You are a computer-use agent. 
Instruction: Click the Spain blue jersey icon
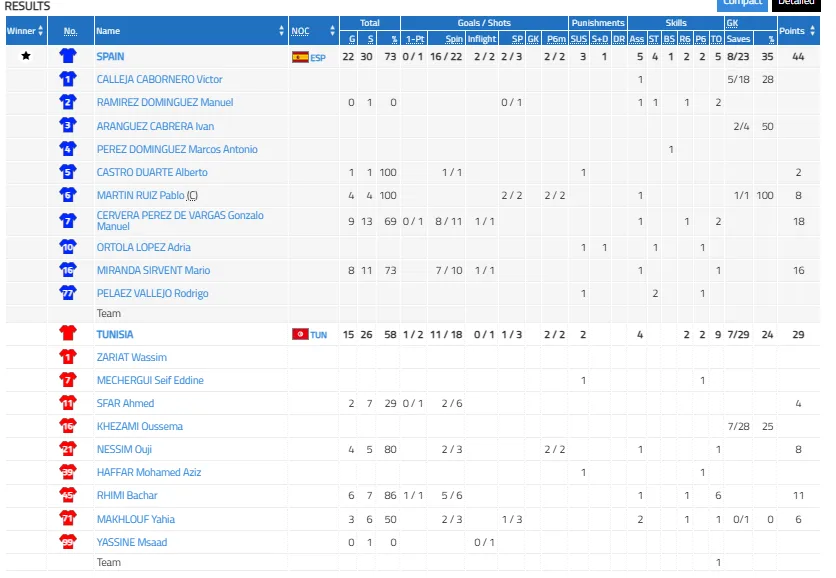(x=68, y=57)
